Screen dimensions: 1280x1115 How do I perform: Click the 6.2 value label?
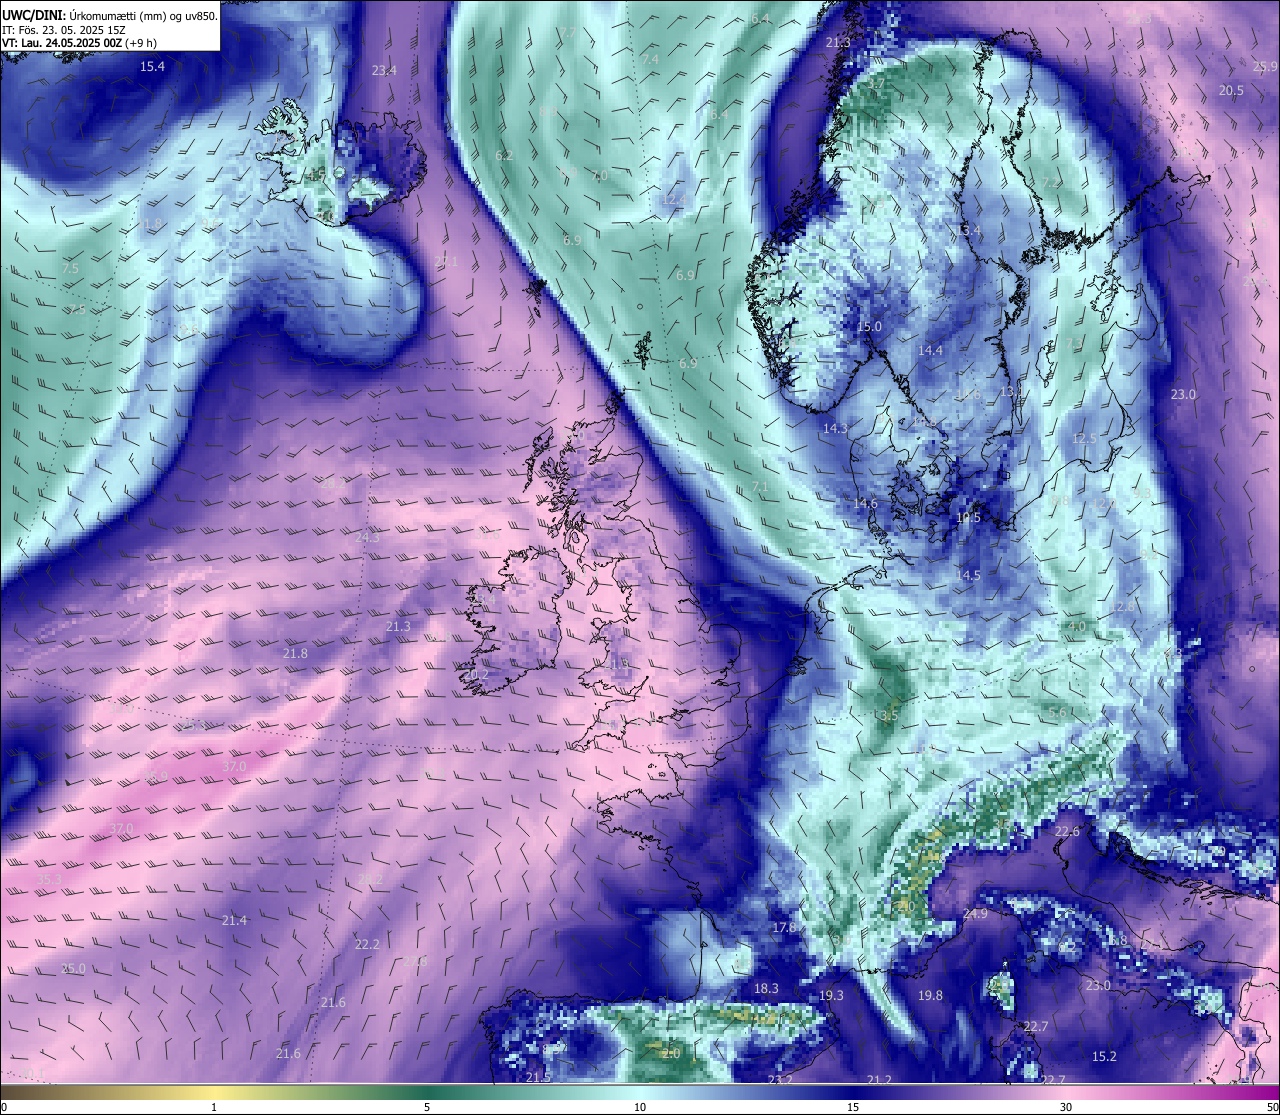point(504,155)
